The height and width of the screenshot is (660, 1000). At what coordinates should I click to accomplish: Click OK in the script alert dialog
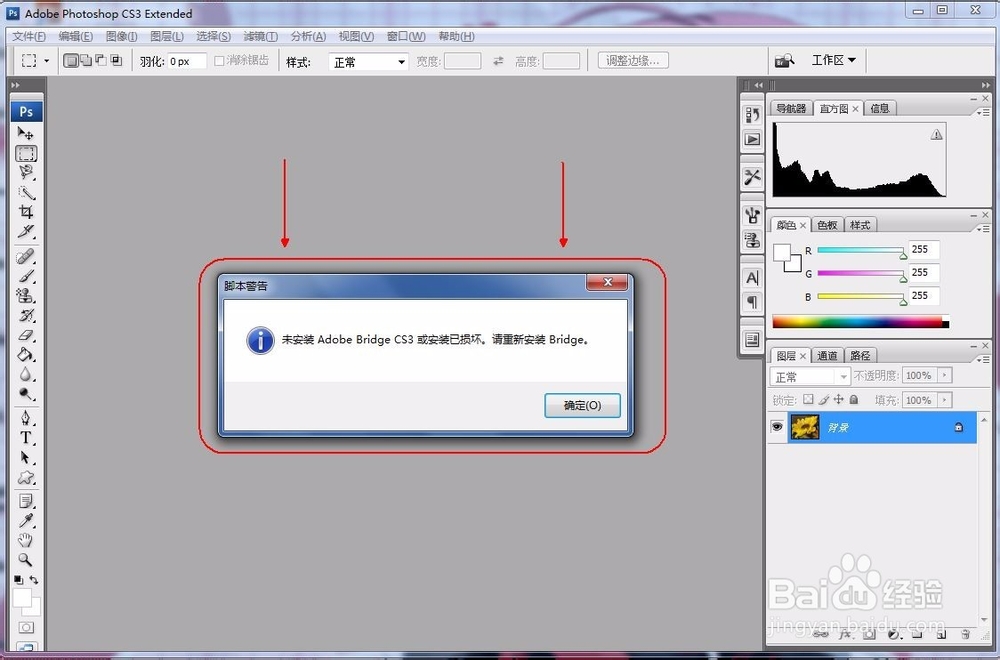click(x=582, y=406)
